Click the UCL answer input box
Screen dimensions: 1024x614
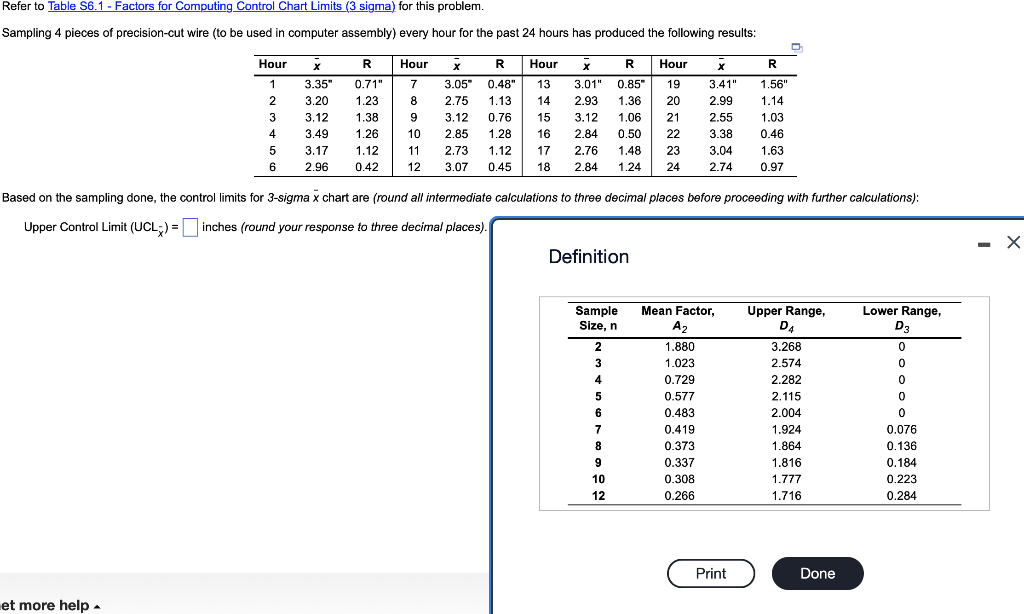(191, 228)
